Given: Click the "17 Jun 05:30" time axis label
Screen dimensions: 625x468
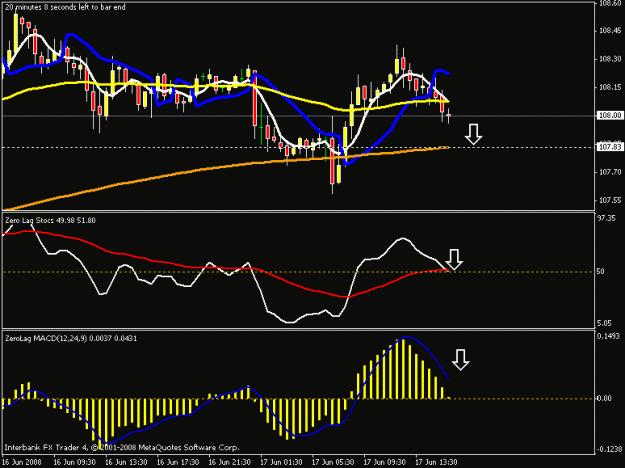Looking at the screenshot, I should (x=333, y=462).
